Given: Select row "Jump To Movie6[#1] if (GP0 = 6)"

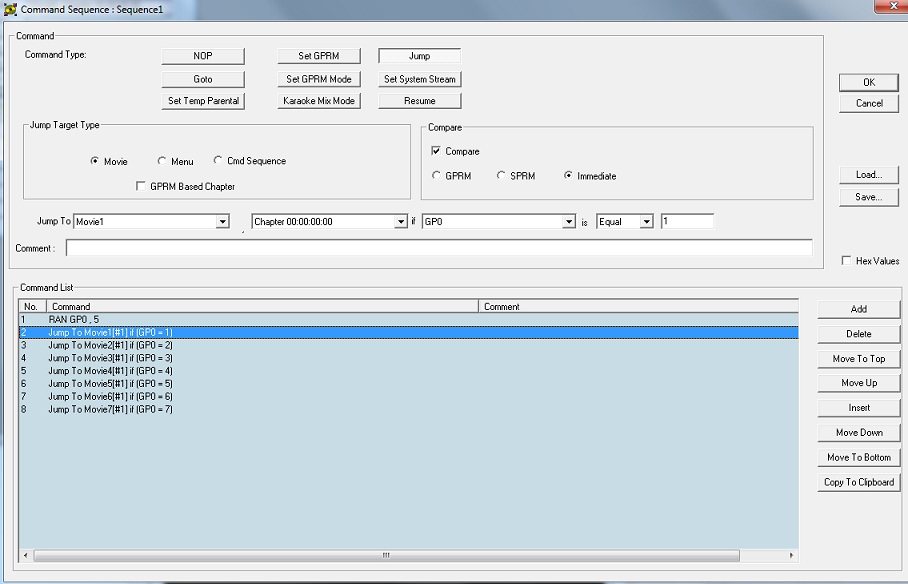Looking at the screenshot, I should tap(408, 396).
